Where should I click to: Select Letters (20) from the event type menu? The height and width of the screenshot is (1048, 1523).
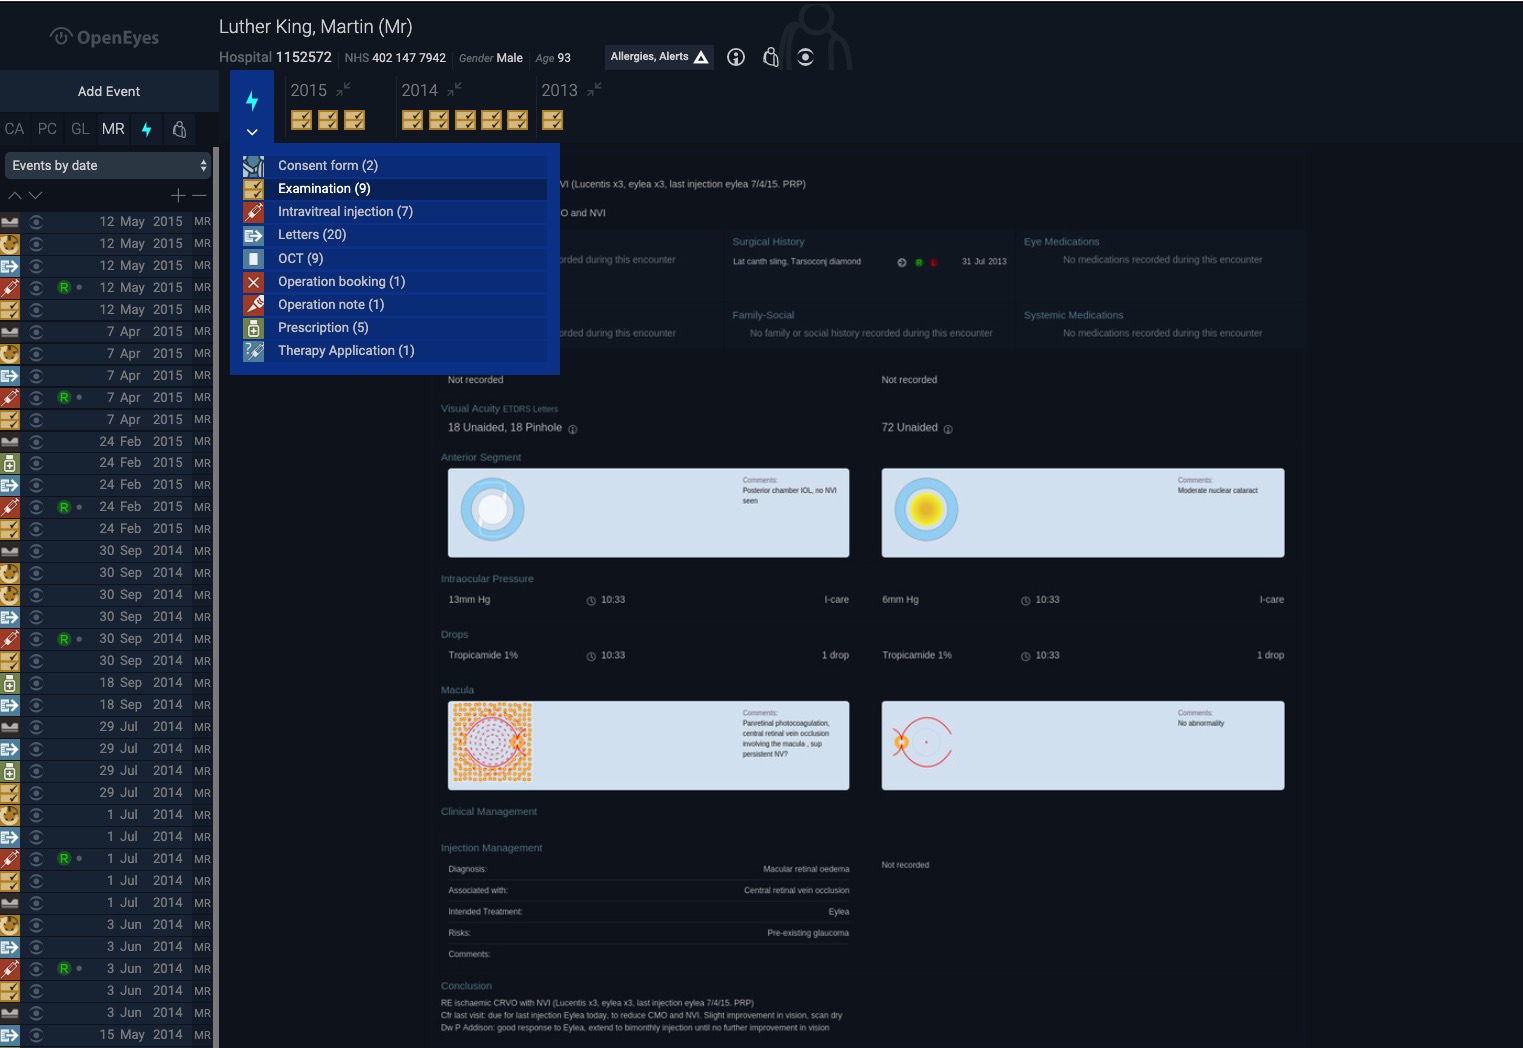coord(312,235)
